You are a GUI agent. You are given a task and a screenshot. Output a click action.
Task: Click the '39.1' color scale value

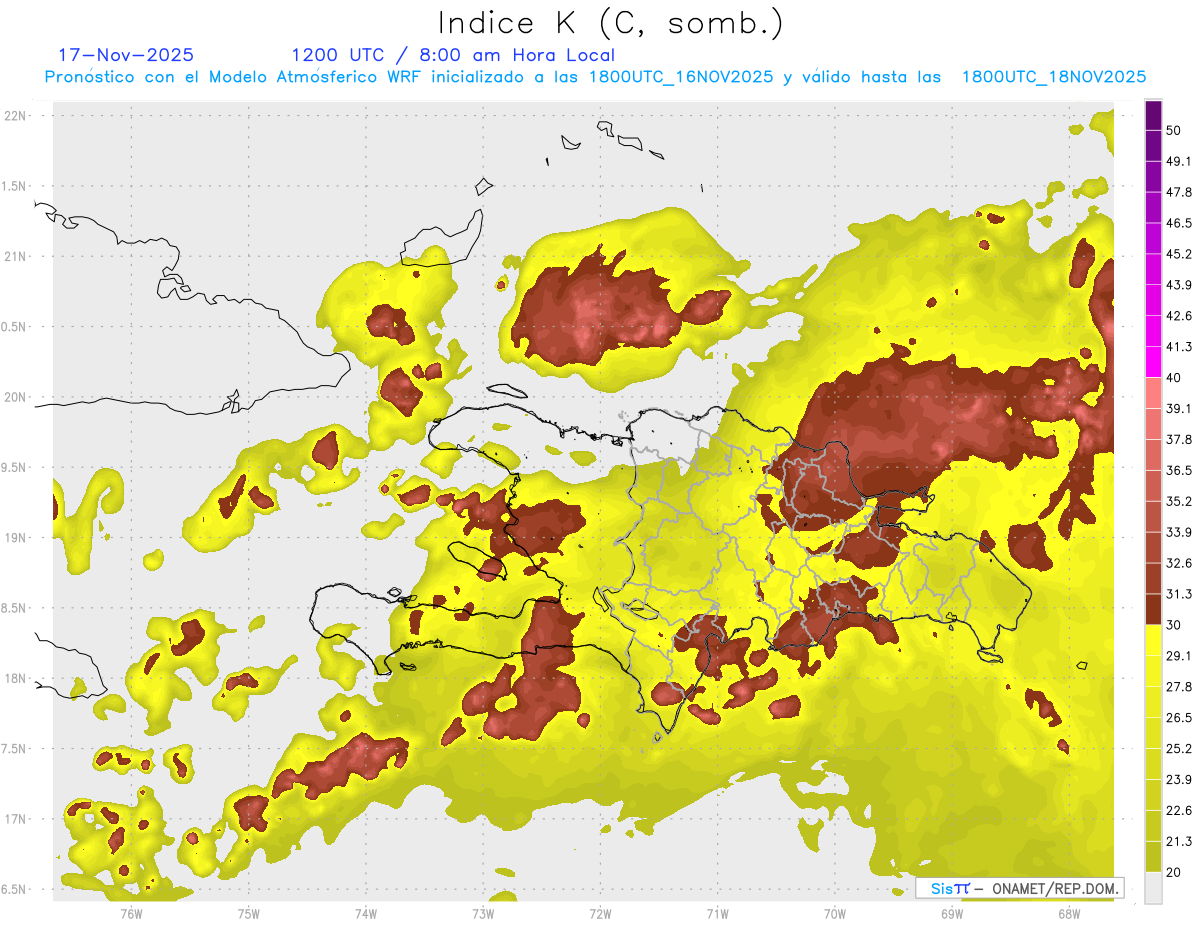click(x=1179, y=408)
